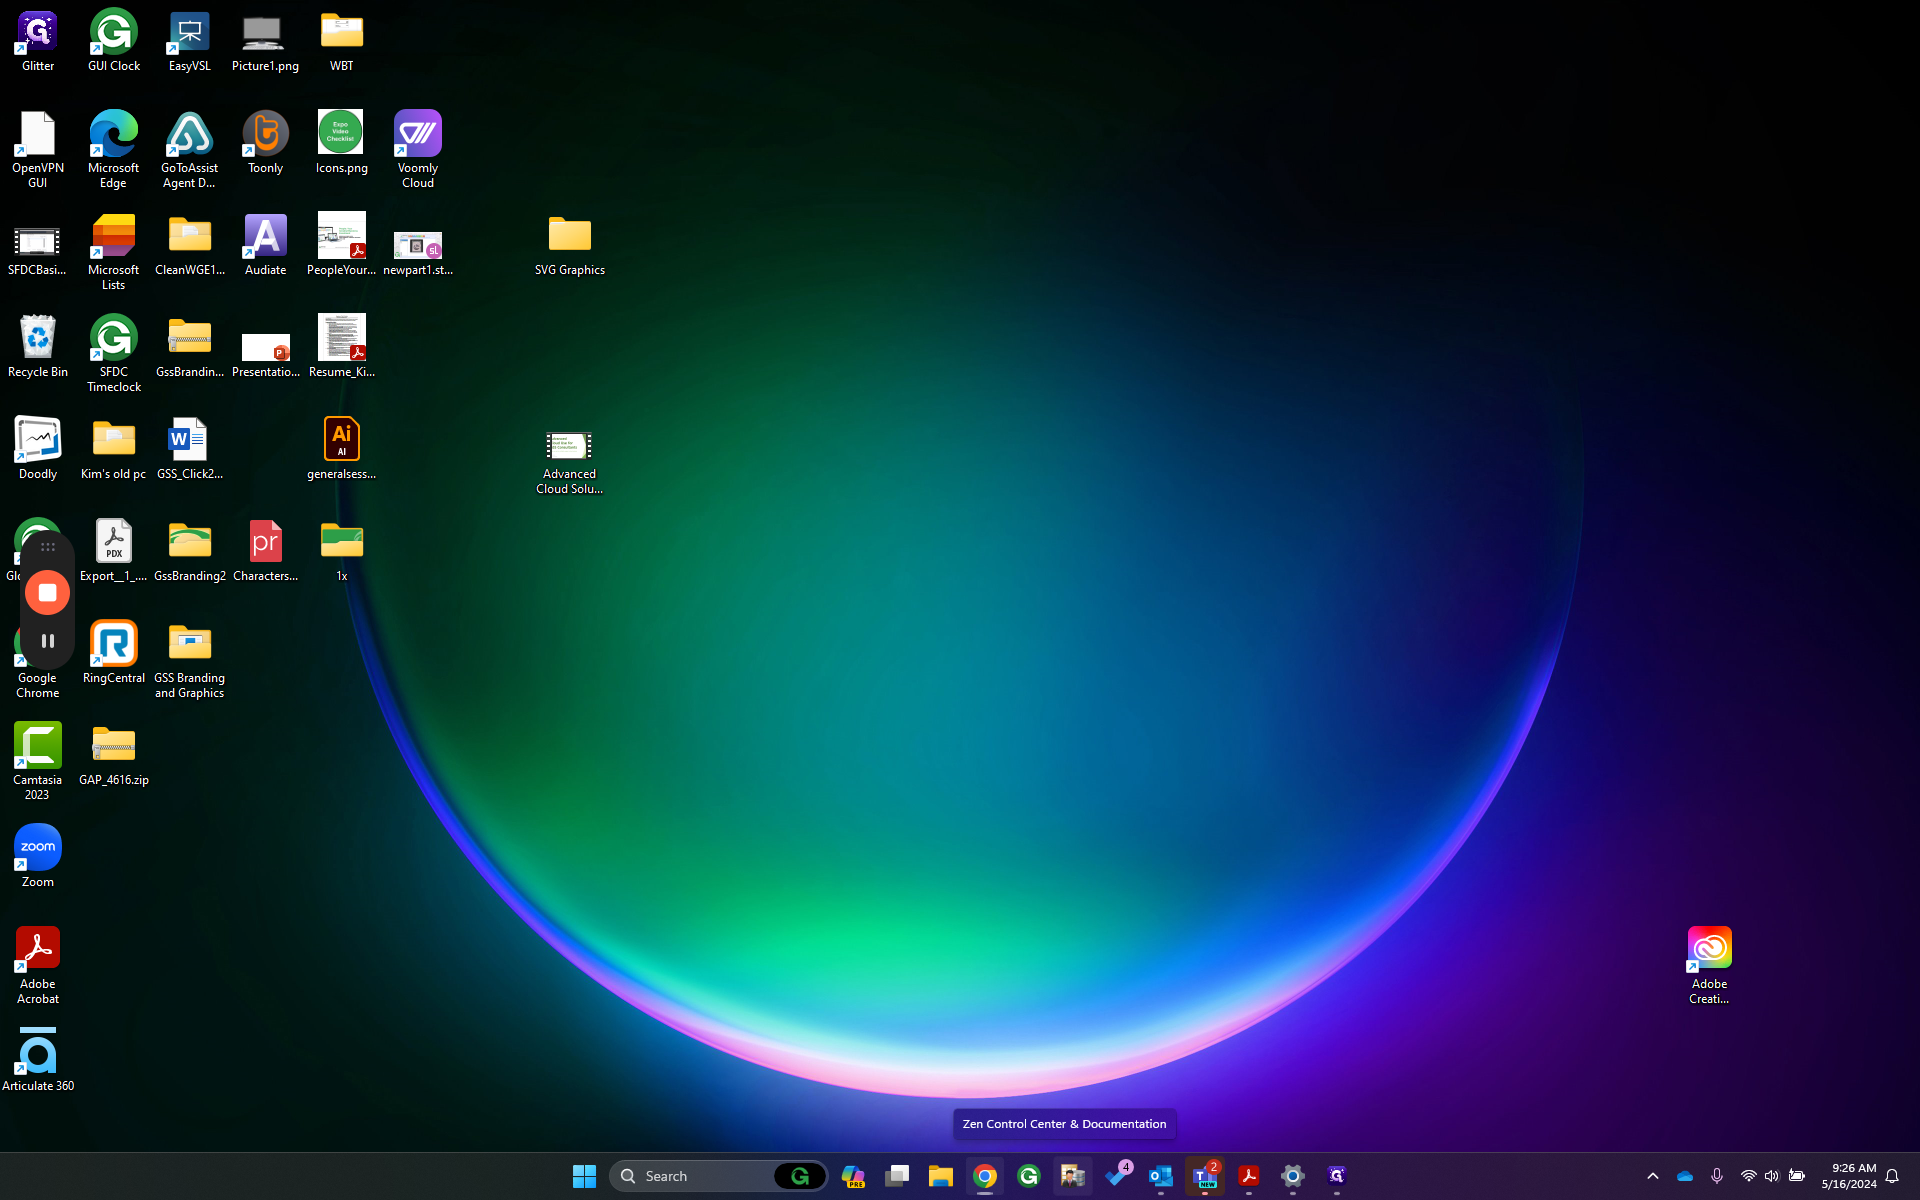Select the Characters file on desktop
The image size is (1920, 1200).
(x=265, y=551)
